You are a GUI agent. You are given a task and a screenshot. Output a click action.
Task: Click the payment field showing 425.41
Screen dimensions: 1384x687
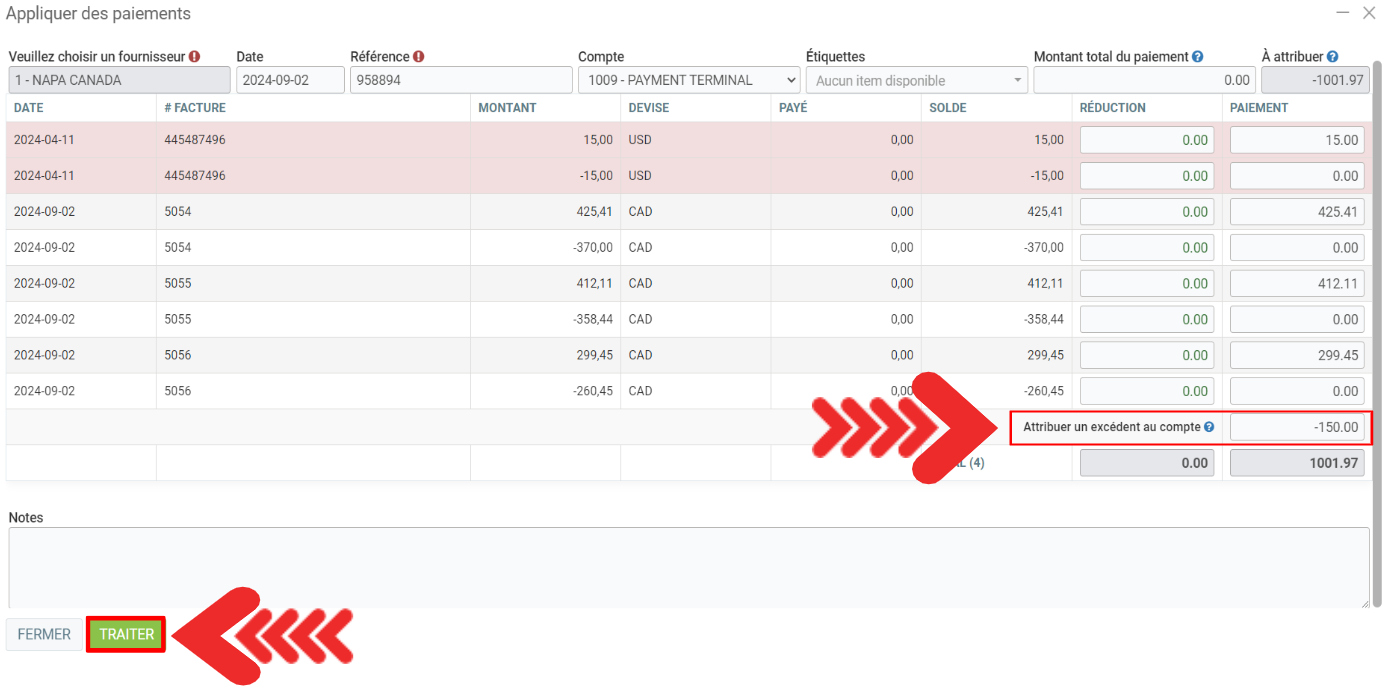(x=1296, y=212)
